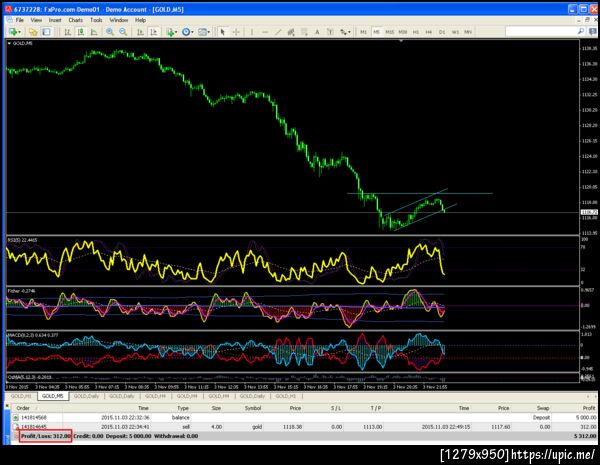
Task: Select the equidistant channel tool
Action: [x=291, y=32]
